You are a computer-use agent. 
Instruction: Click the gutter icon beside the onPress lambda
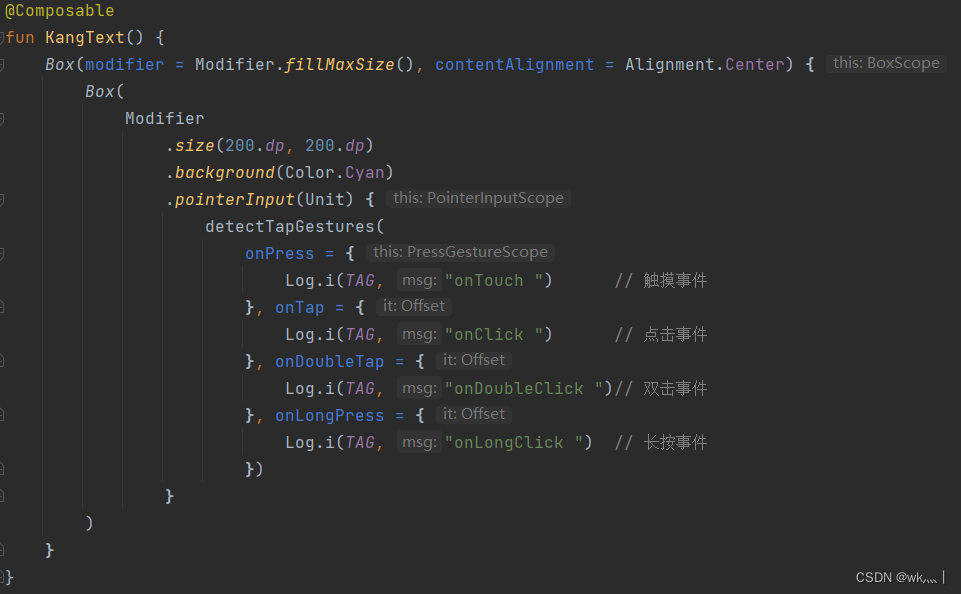point(6,253)
